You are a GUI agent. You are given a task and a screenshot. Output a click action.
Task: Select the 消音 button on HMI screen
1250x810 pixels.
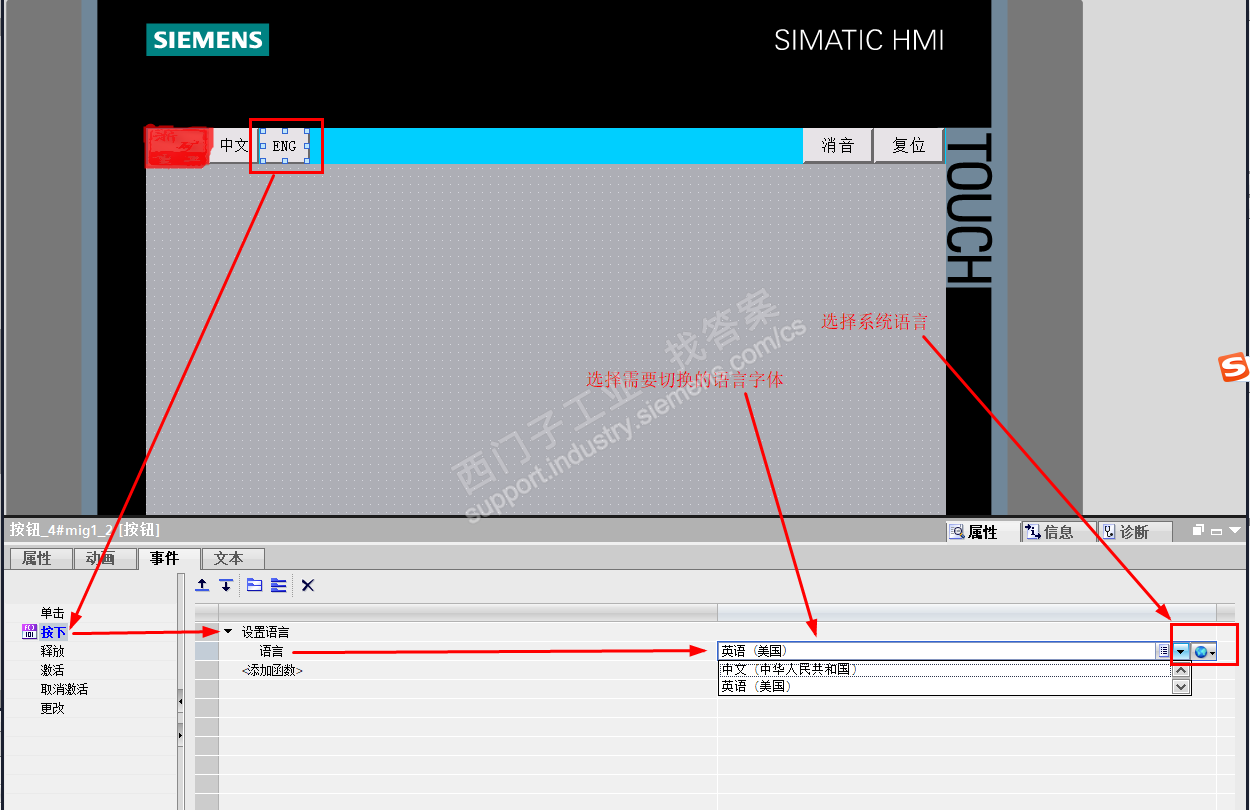(838, 146)
